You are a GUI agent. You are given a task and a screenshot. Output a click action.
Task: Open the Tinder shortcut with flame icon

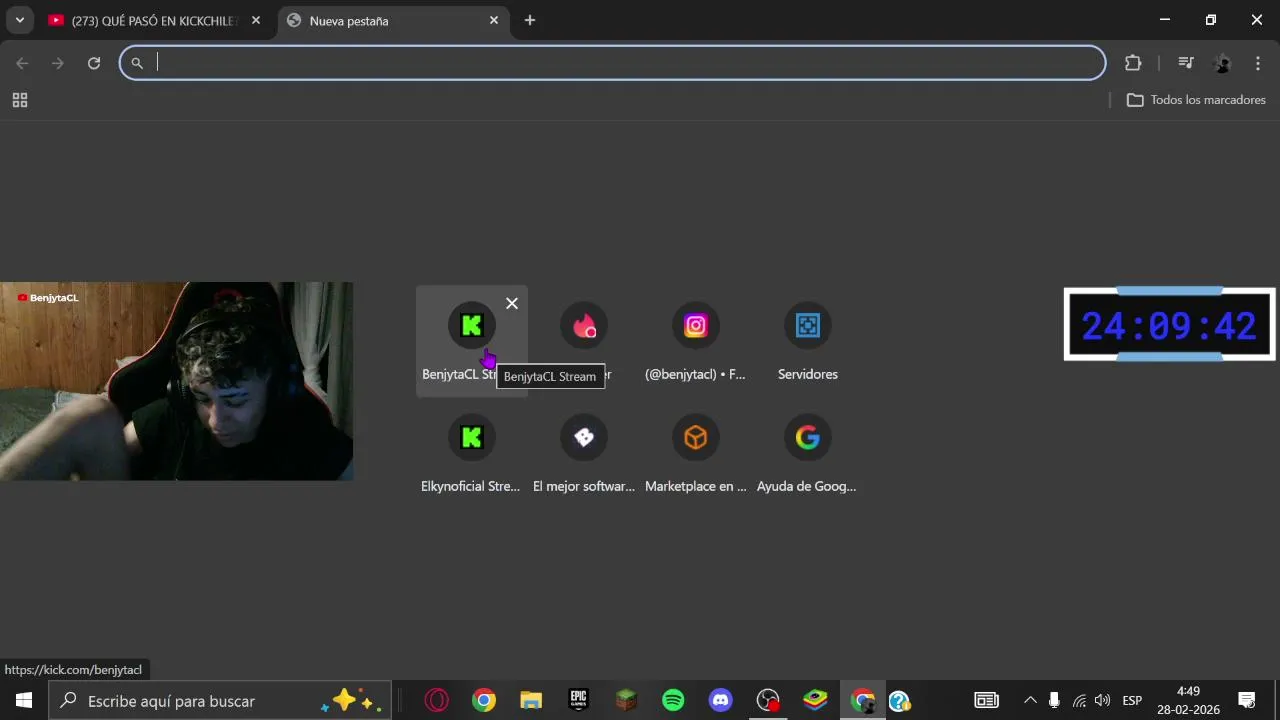pyautogui.click(x=584, y=341)
